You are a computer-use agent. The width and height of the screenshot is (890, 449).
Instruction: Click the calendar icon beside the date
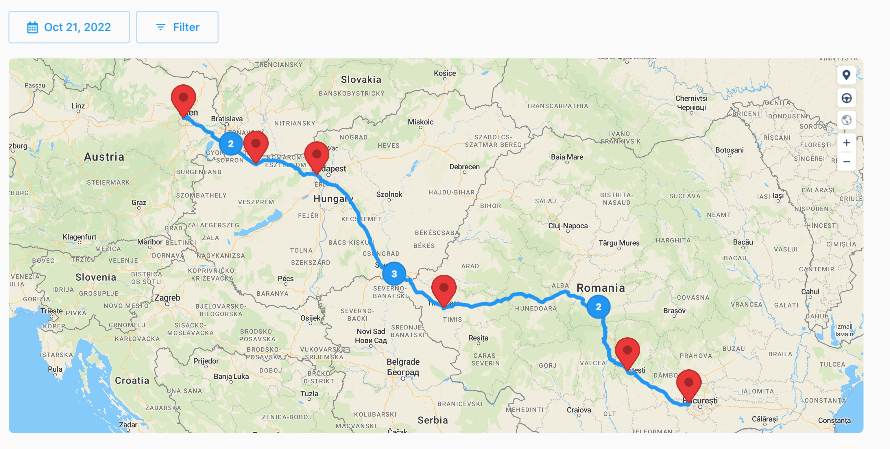32,27
